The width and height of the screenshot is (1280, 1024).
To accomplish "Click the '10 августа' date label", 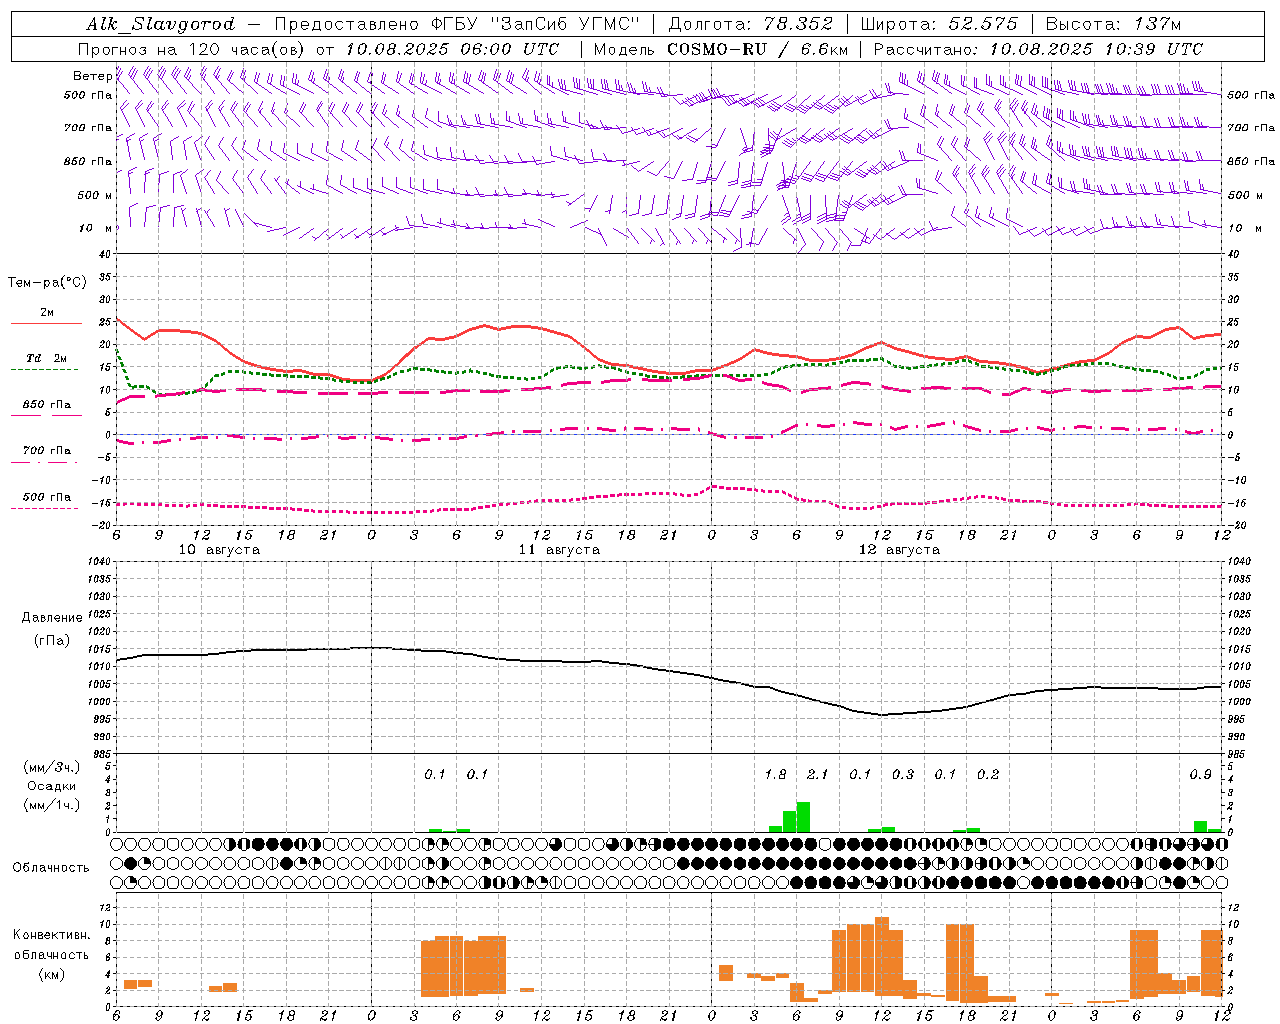I will [219, 550].
